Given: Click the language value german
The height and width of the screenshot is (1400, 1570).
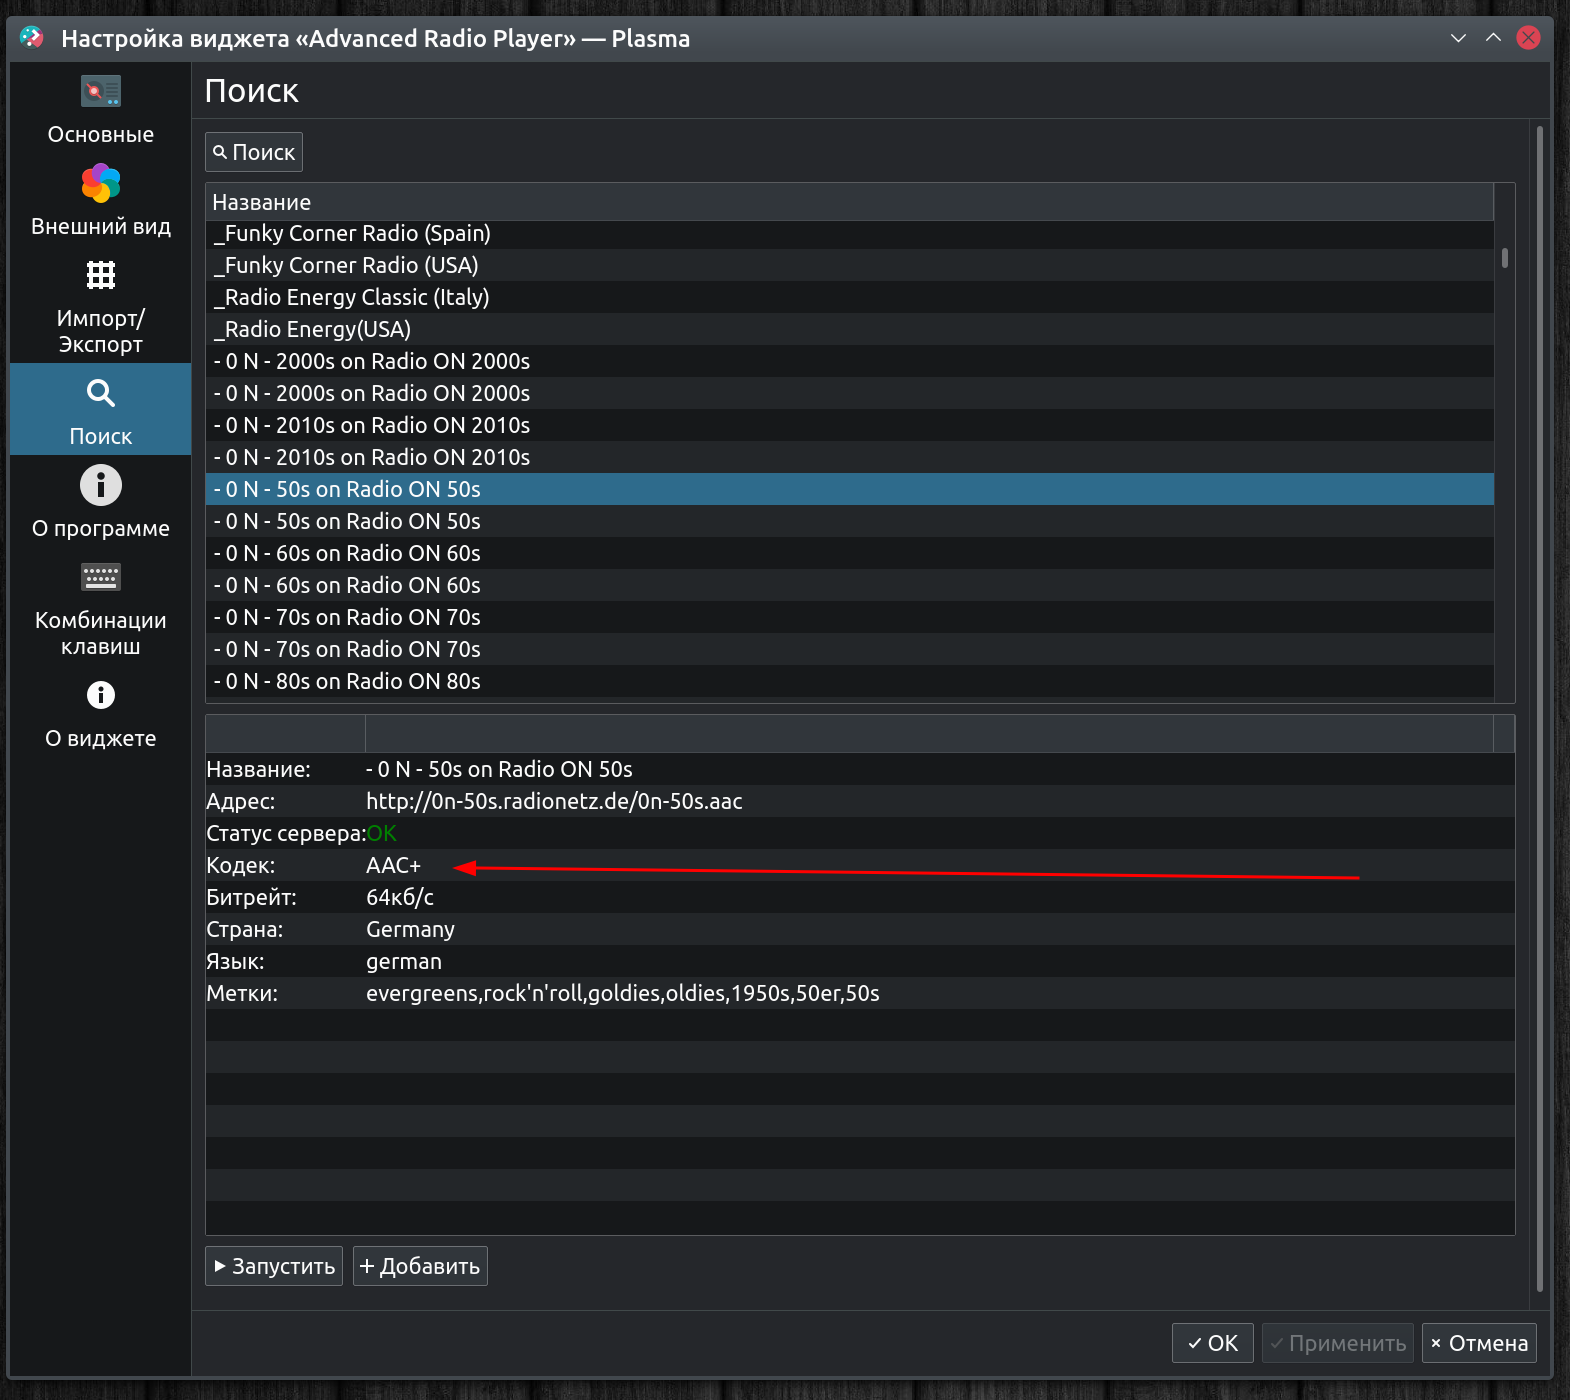Looking at the screenshot, I should pyautogui.click(x=404, y=961).
